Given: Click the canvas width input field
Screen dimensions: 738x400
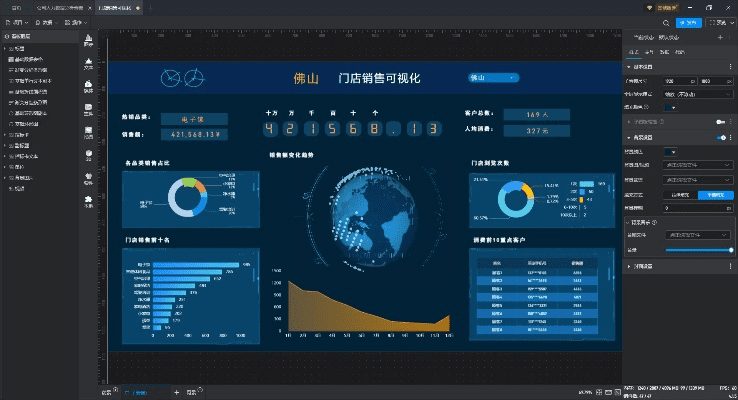Looking at the screenshot, I should click(x=680, y=81).
